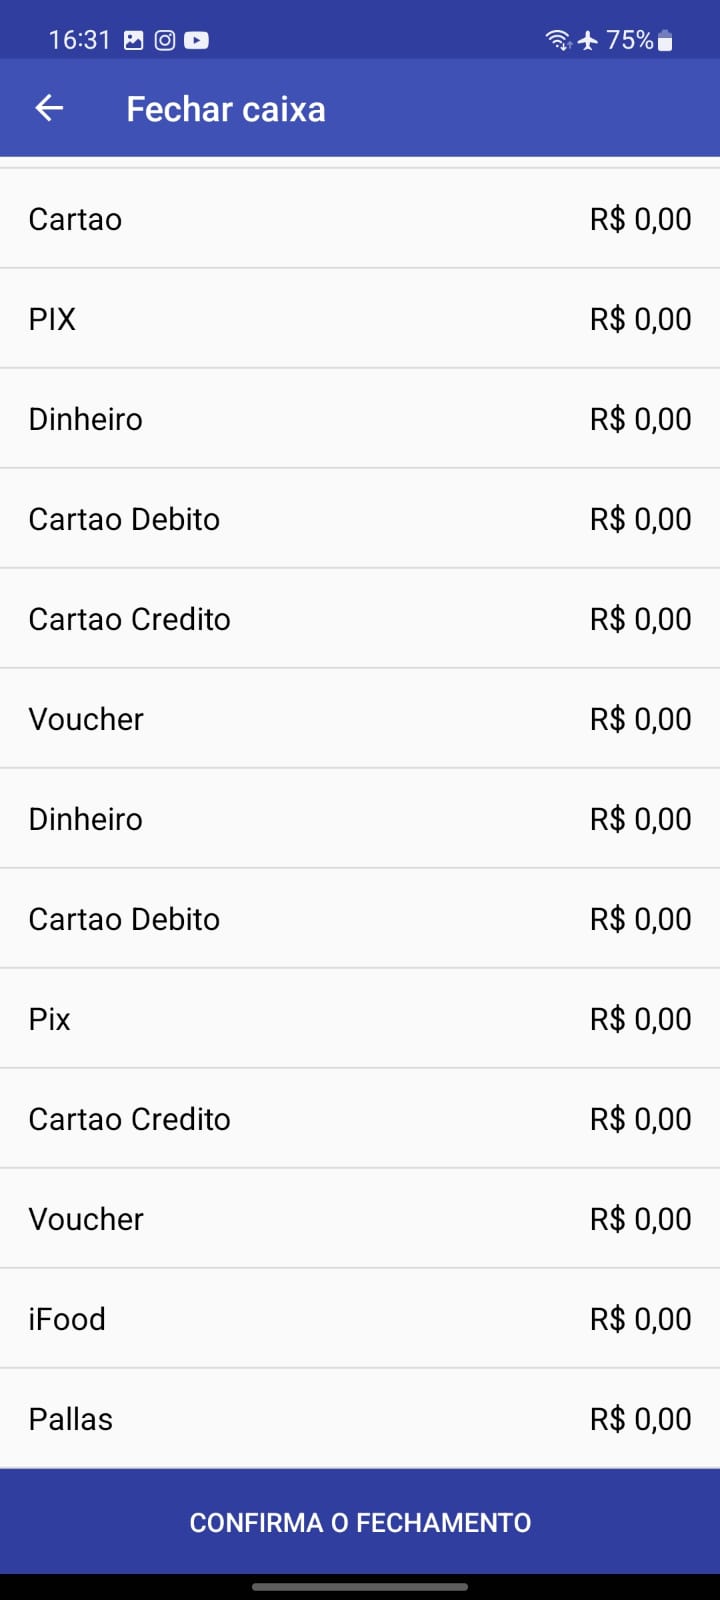
Task: Tap the R$ 0,00 value beside iFood
Action: click(640, 1319)
